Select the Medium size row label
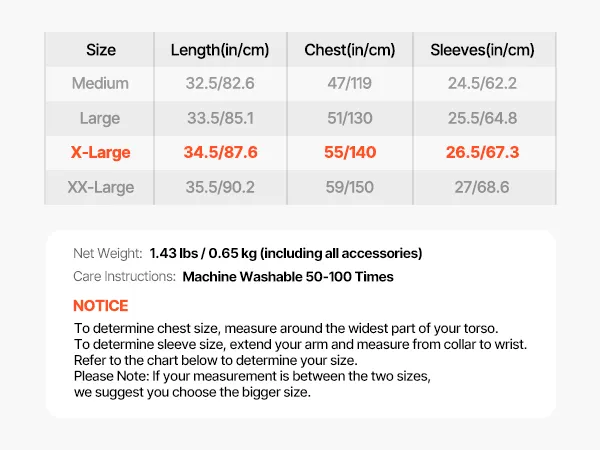The width and height of the screenshot is (600, 450). (x=100, y=84)
